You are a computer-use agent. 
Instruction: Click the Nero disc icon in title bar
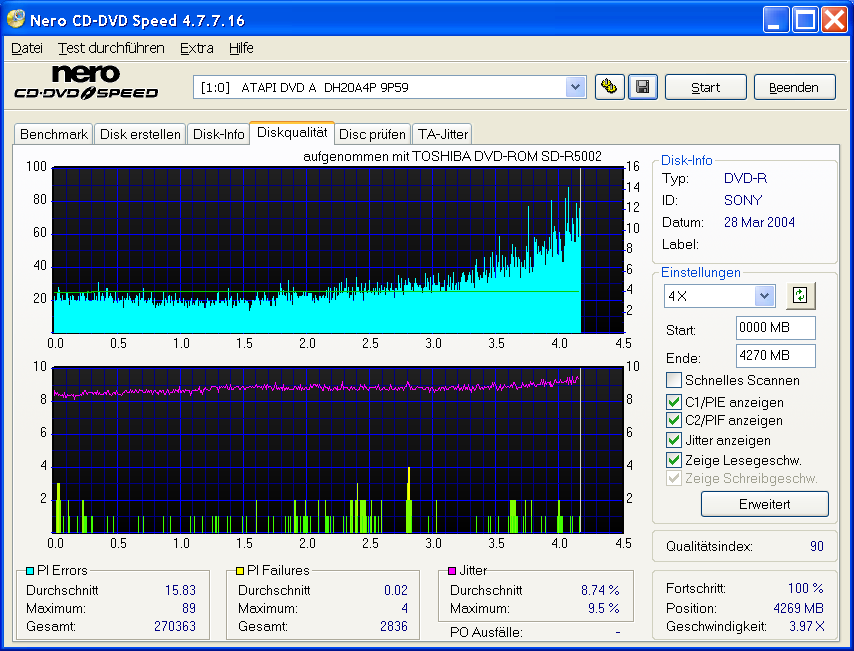(16, 20)
